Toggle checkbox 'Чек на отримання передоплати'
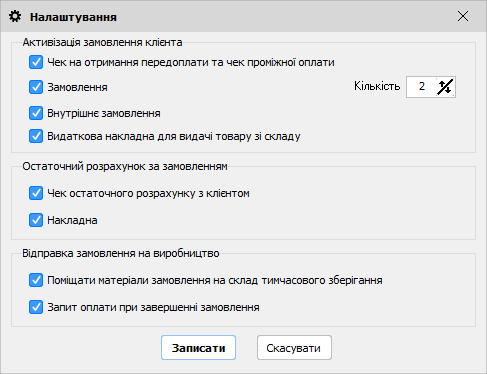The height and width of the screenshot is (374, 487). 36,62
